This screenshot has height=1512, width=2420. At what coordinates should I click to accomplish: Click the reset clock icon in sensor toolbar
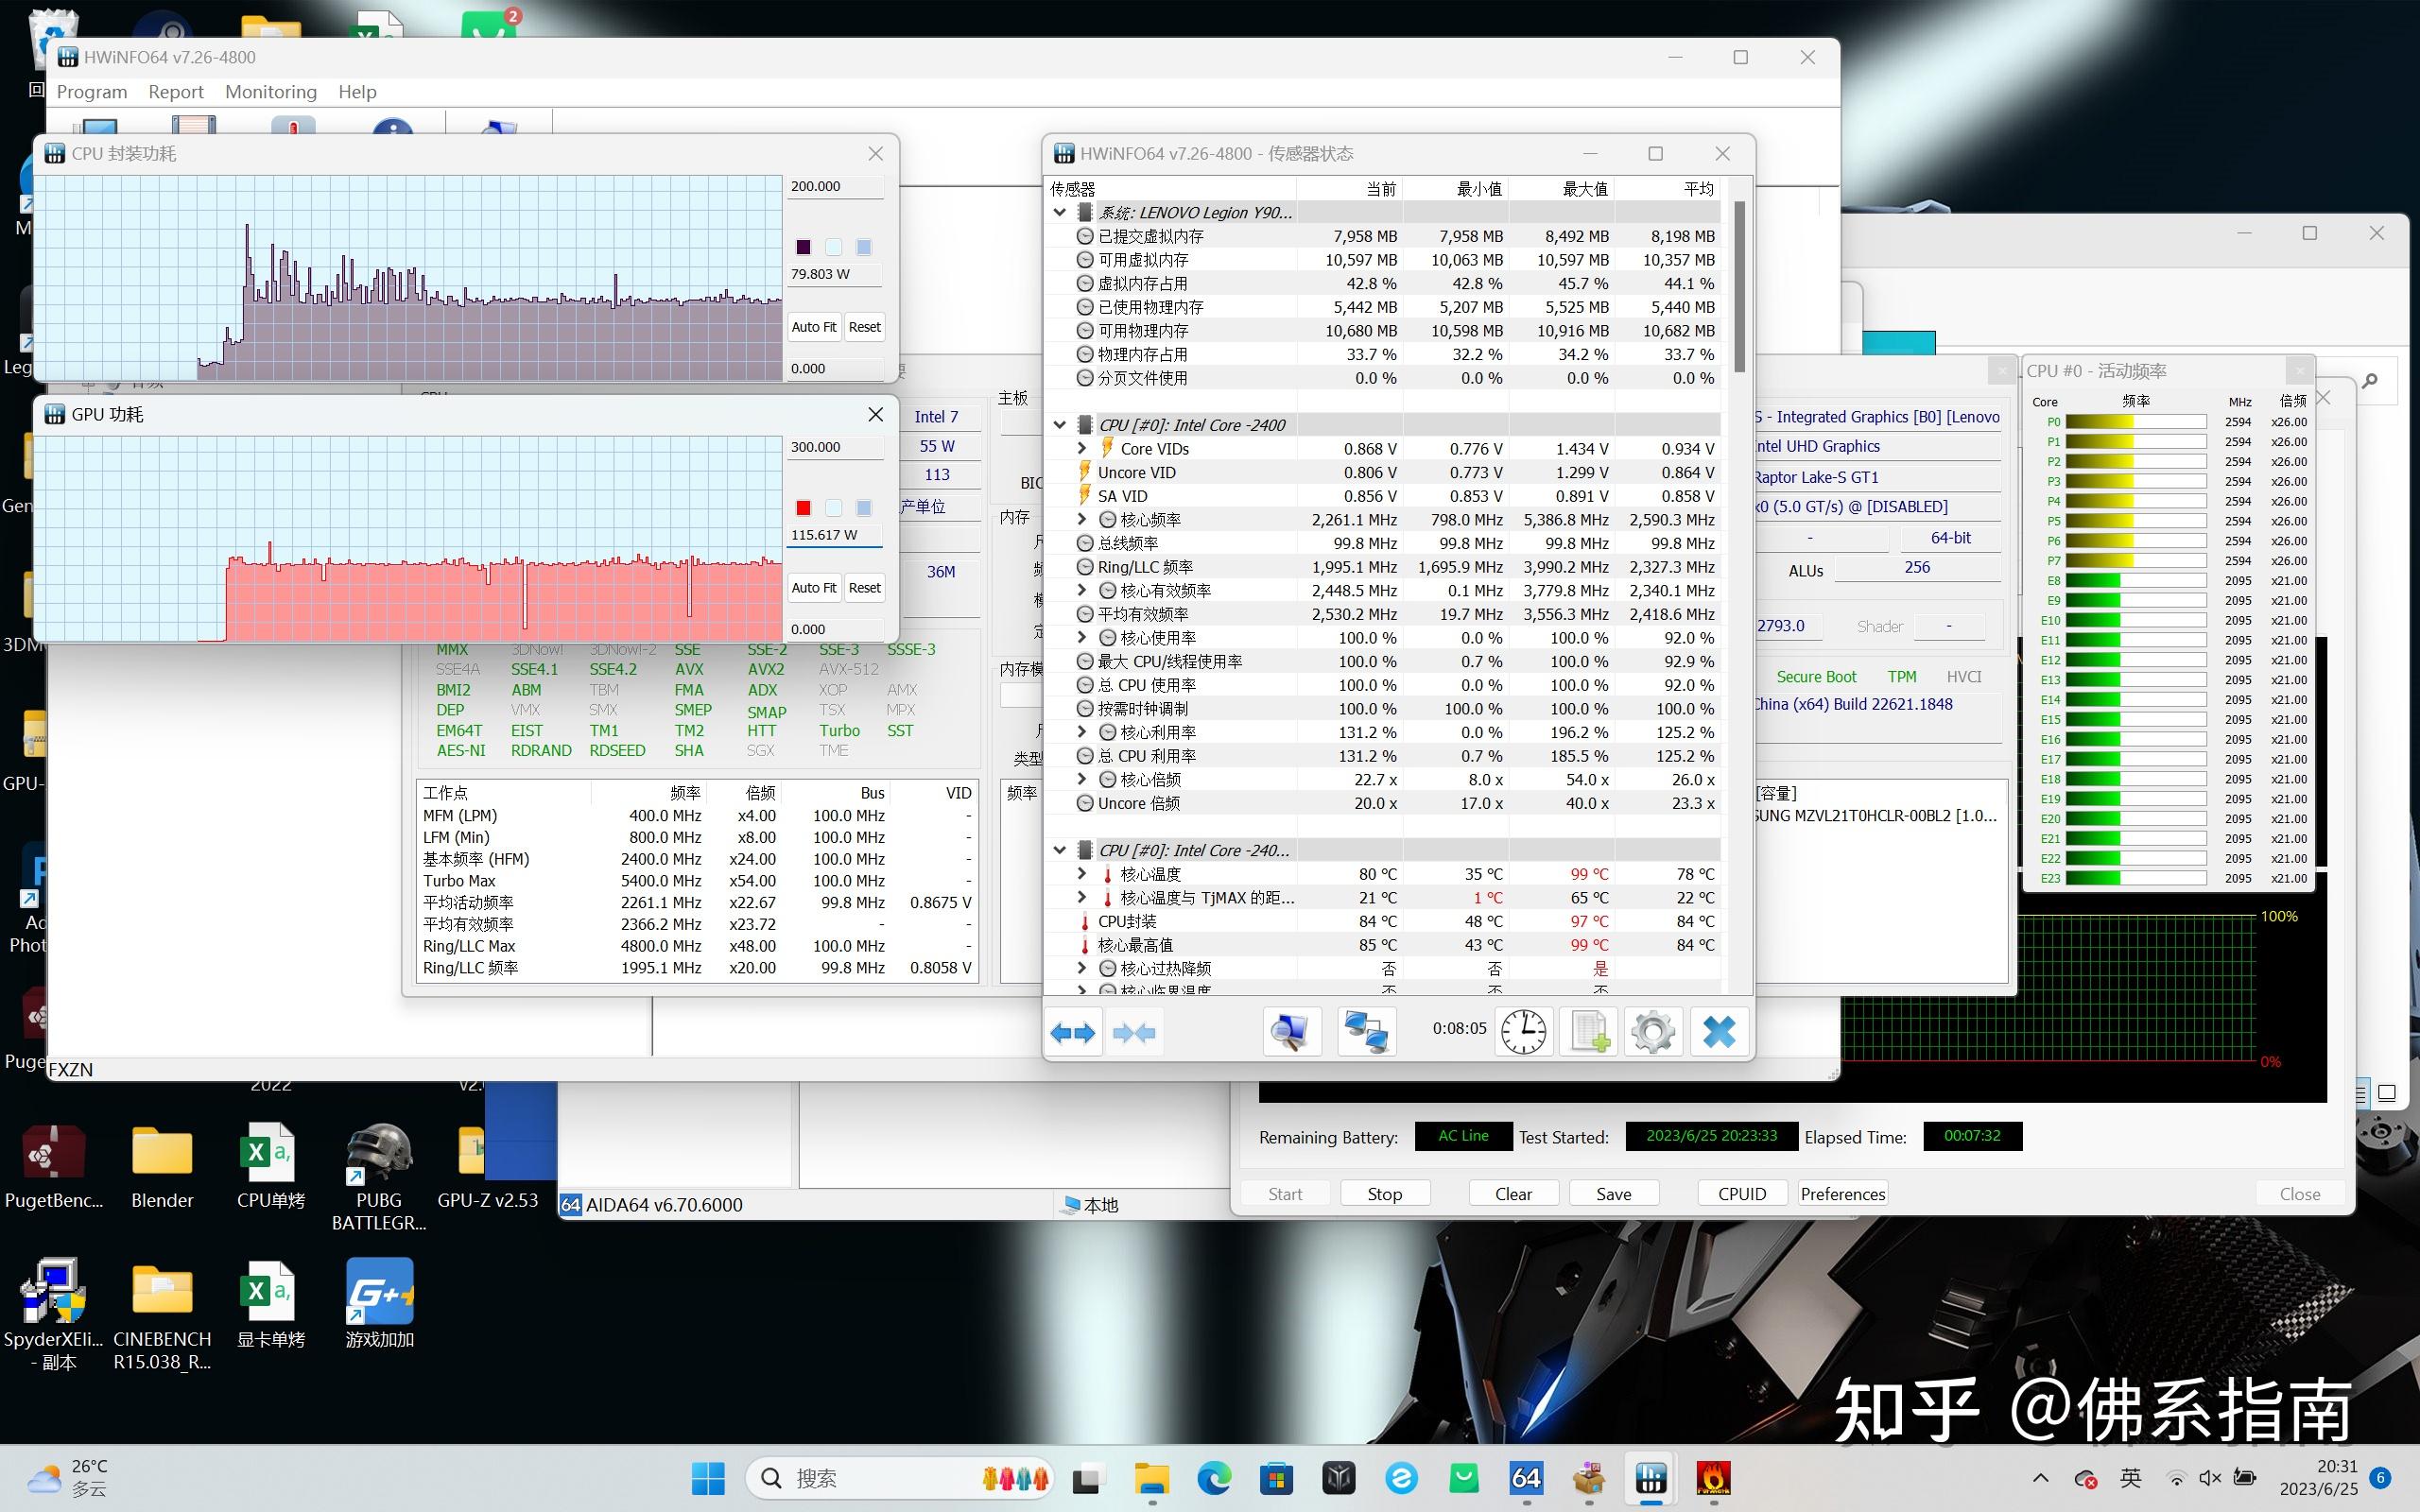coord(1523,1031)
